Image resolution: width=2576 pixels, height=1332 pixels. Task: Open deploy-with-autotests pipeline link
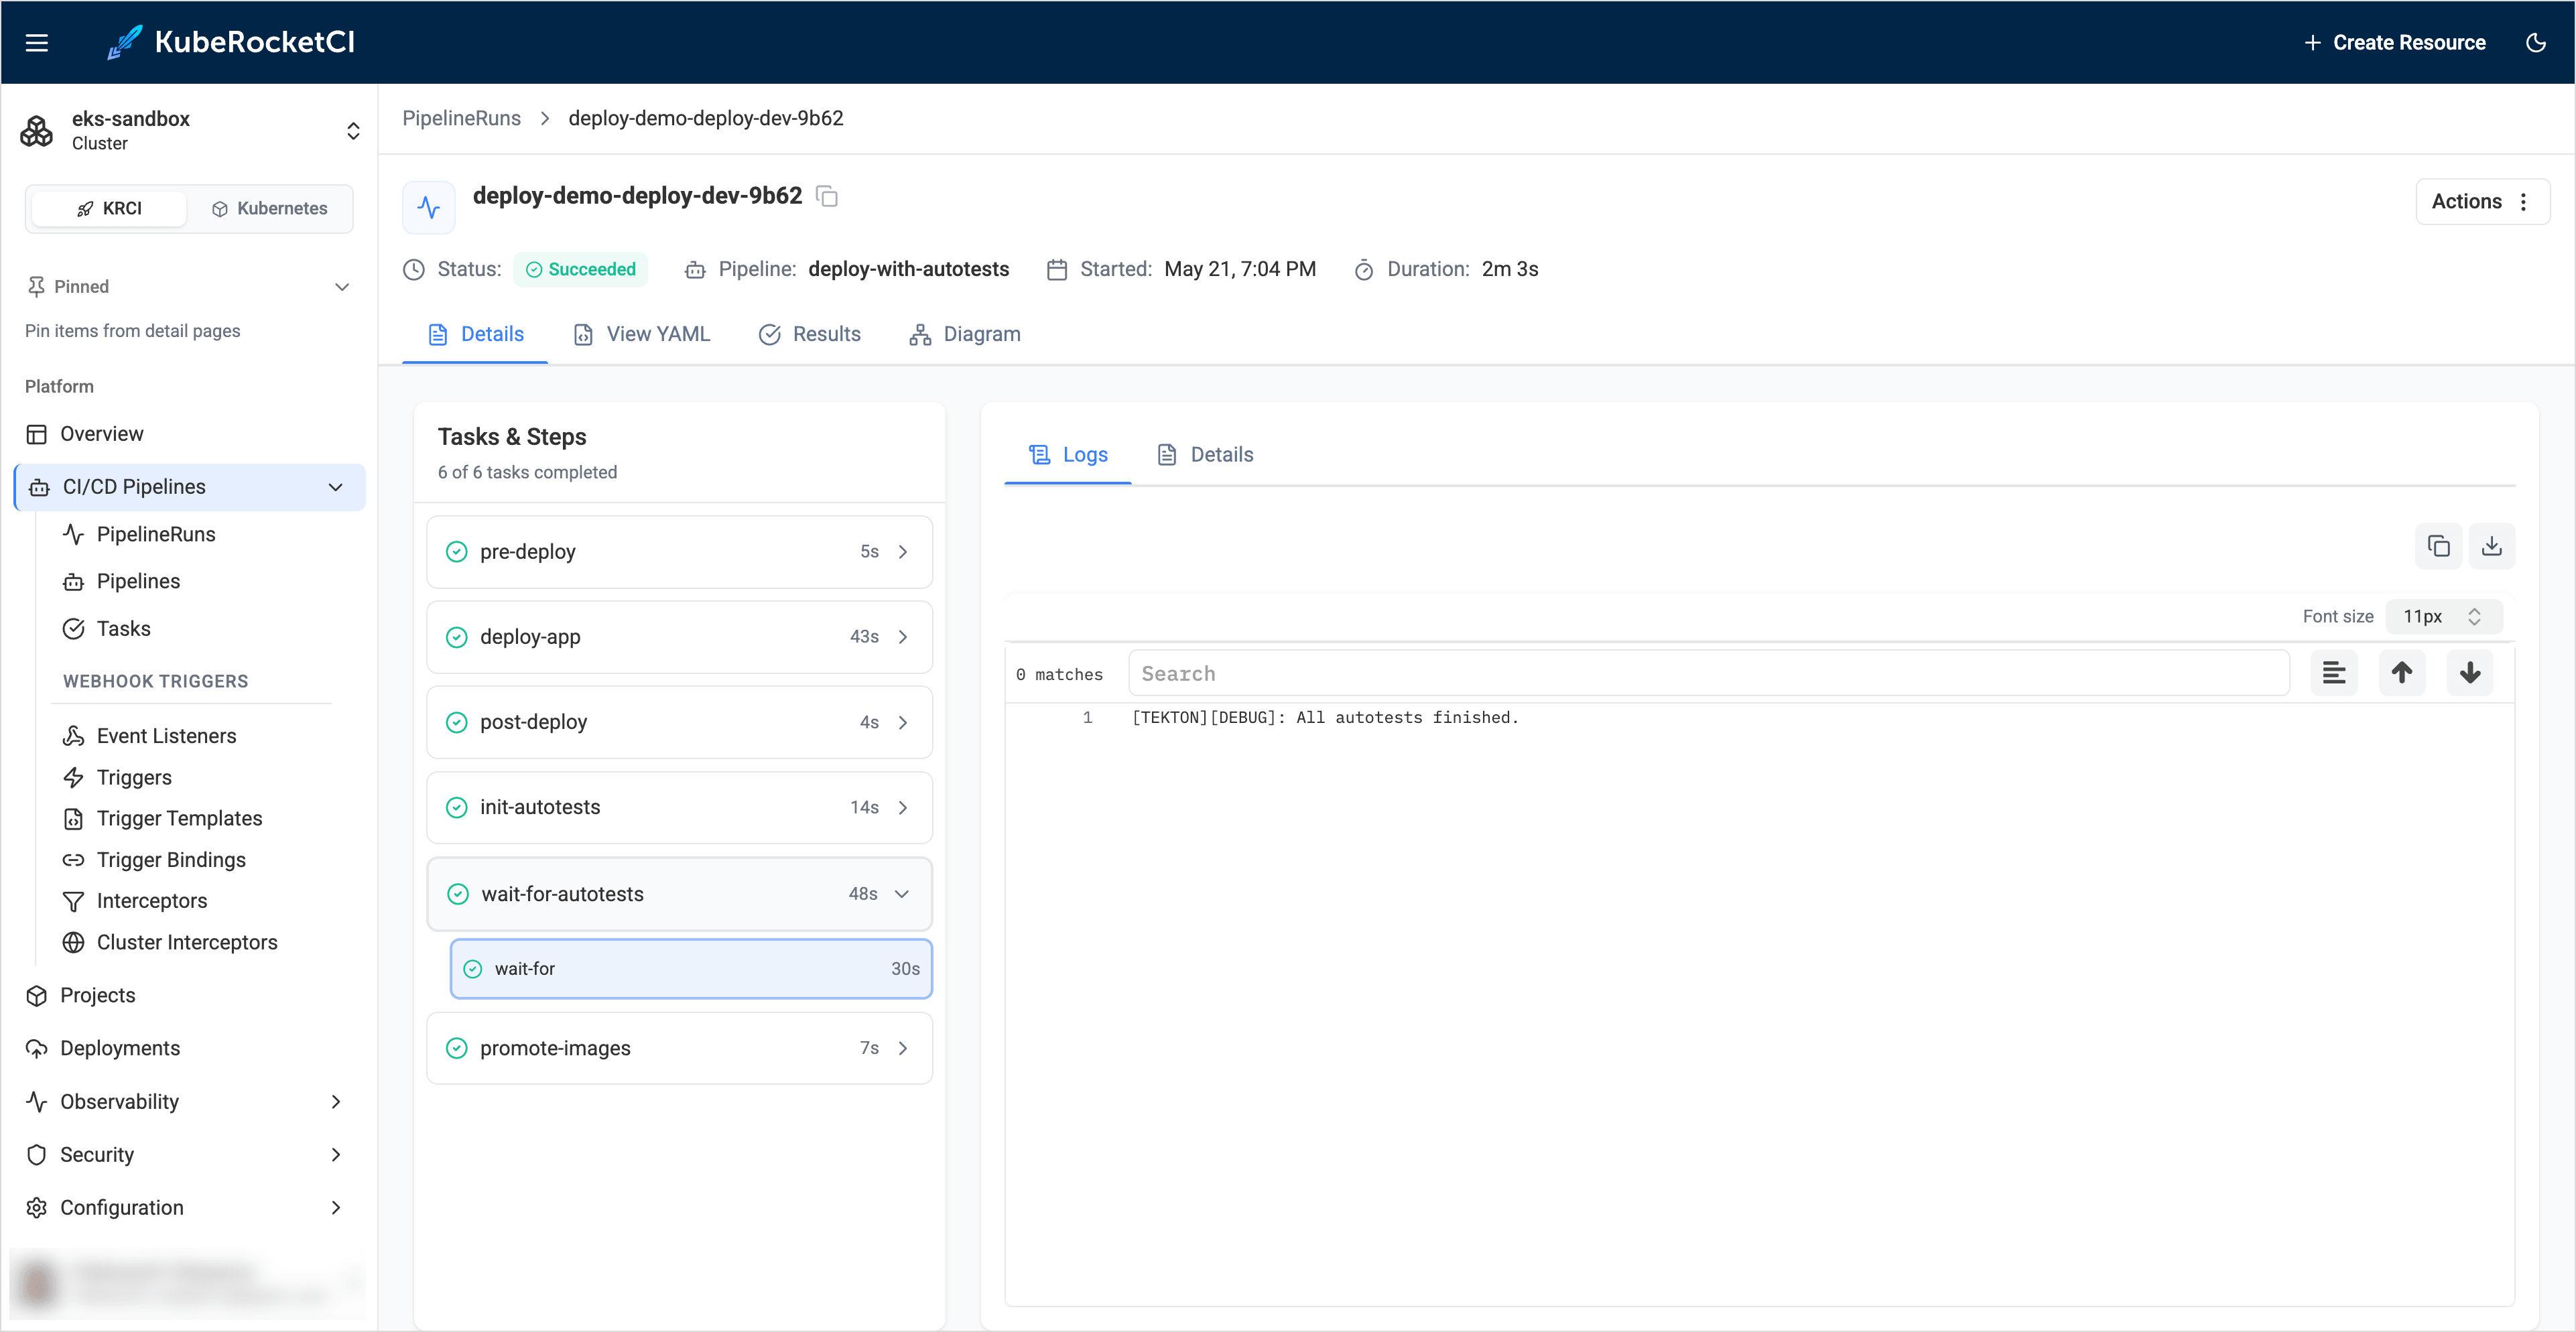click(908, 269)
